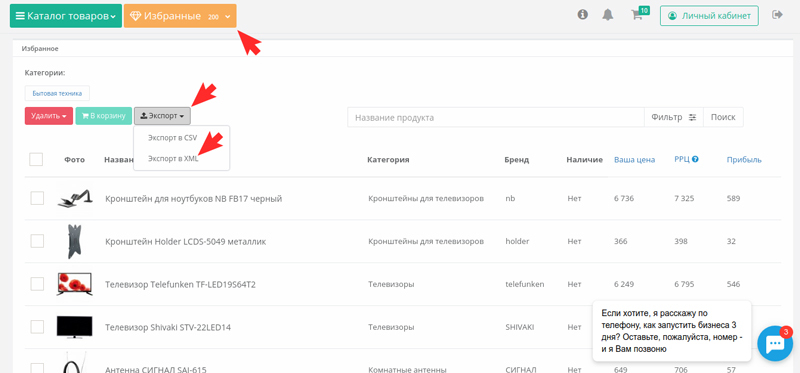The image size is (800, 373).
Task: Sort by РРЦ column
Action: [x=682, y=159]
